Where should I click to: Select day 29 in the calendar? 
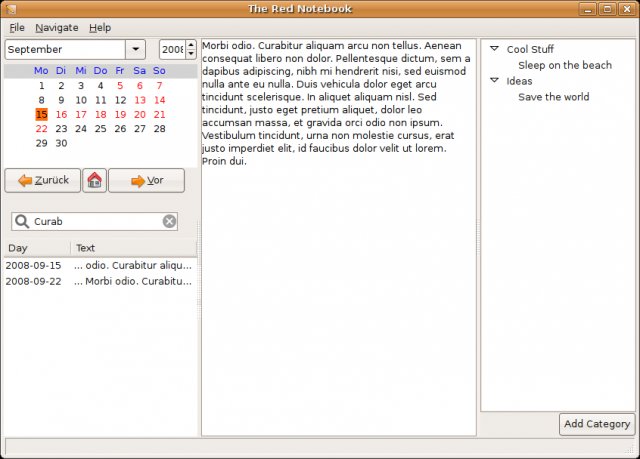click(x=42, y=143)
